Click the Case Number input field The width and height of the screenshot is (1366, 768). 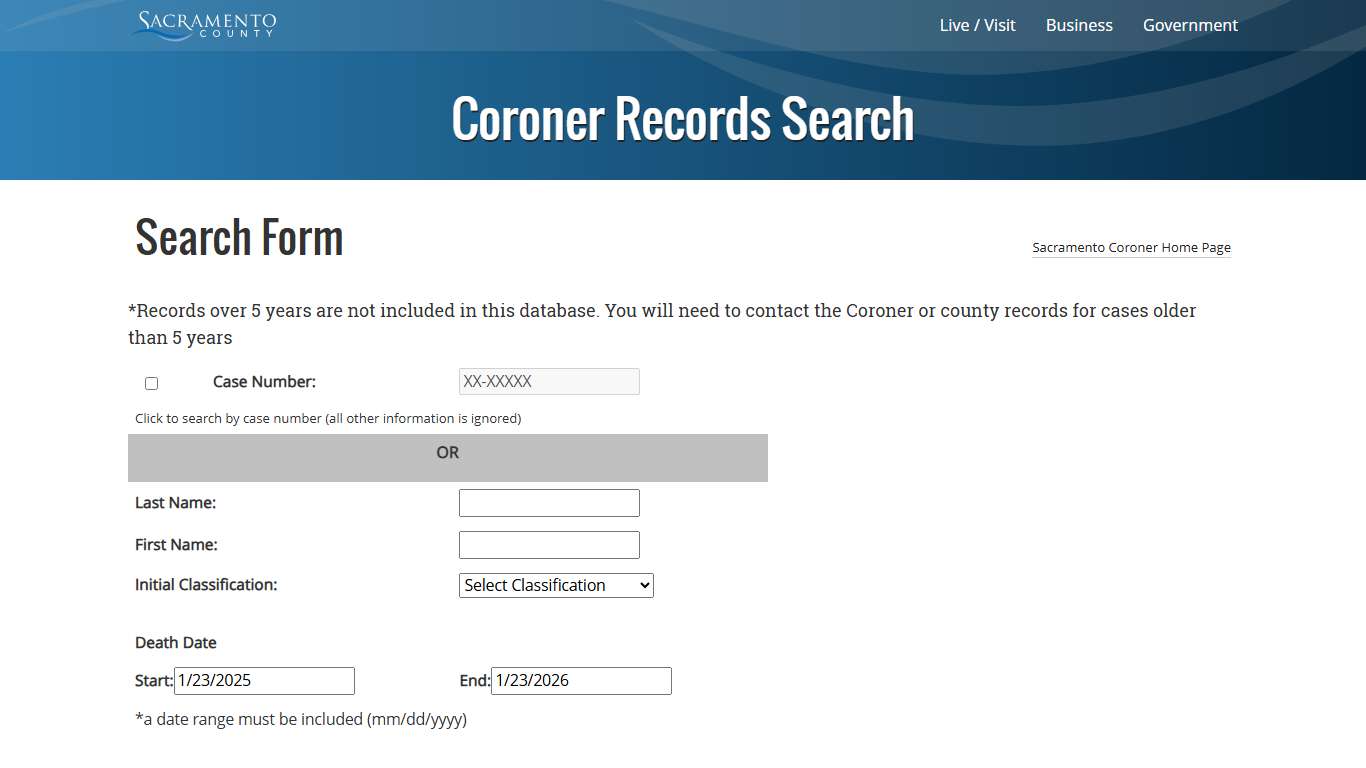[548, 381]
